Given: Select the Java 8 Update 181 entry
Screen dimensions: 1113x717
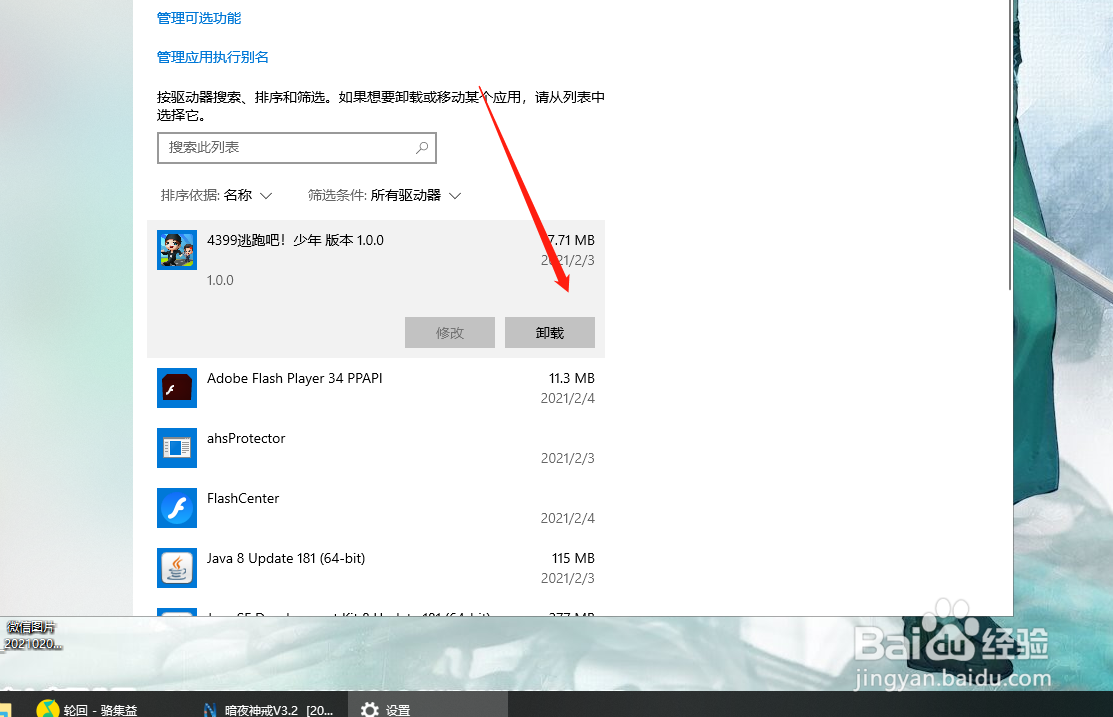Looking at the screenshot, I should pos(375,568).
